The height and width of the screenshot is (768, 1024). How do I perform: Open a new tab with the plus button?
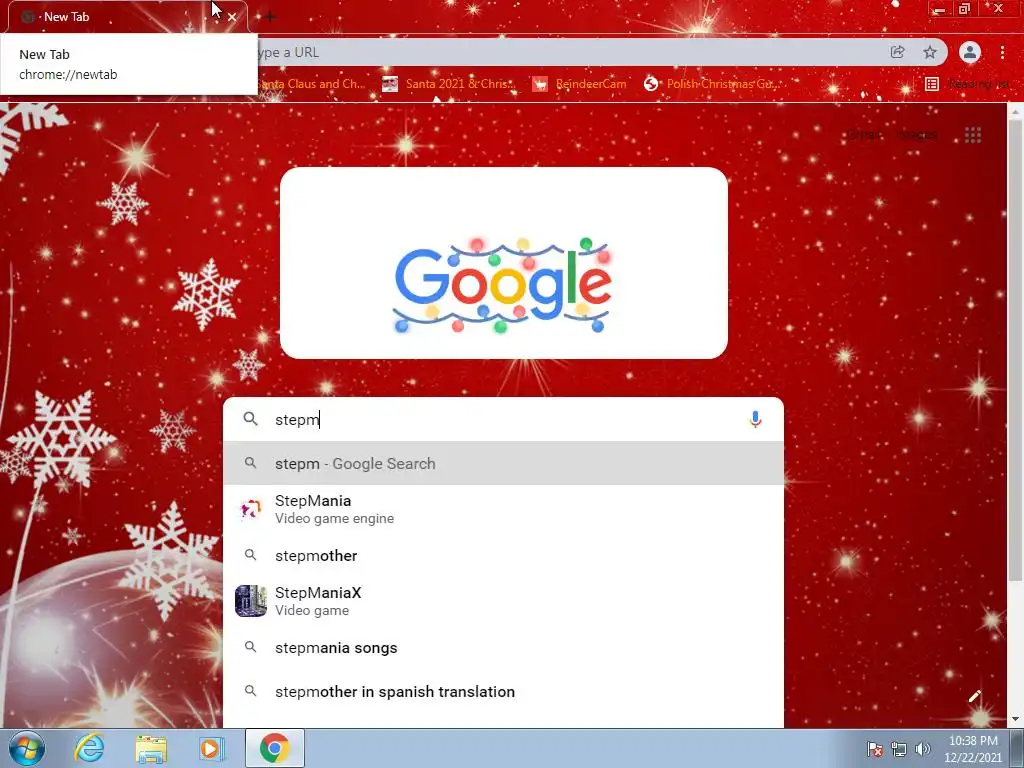click(269, 17)
